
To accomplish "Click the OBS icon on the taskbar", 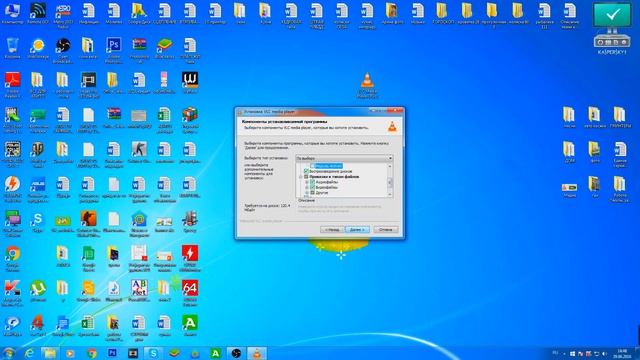I will [x=236, y=353].
